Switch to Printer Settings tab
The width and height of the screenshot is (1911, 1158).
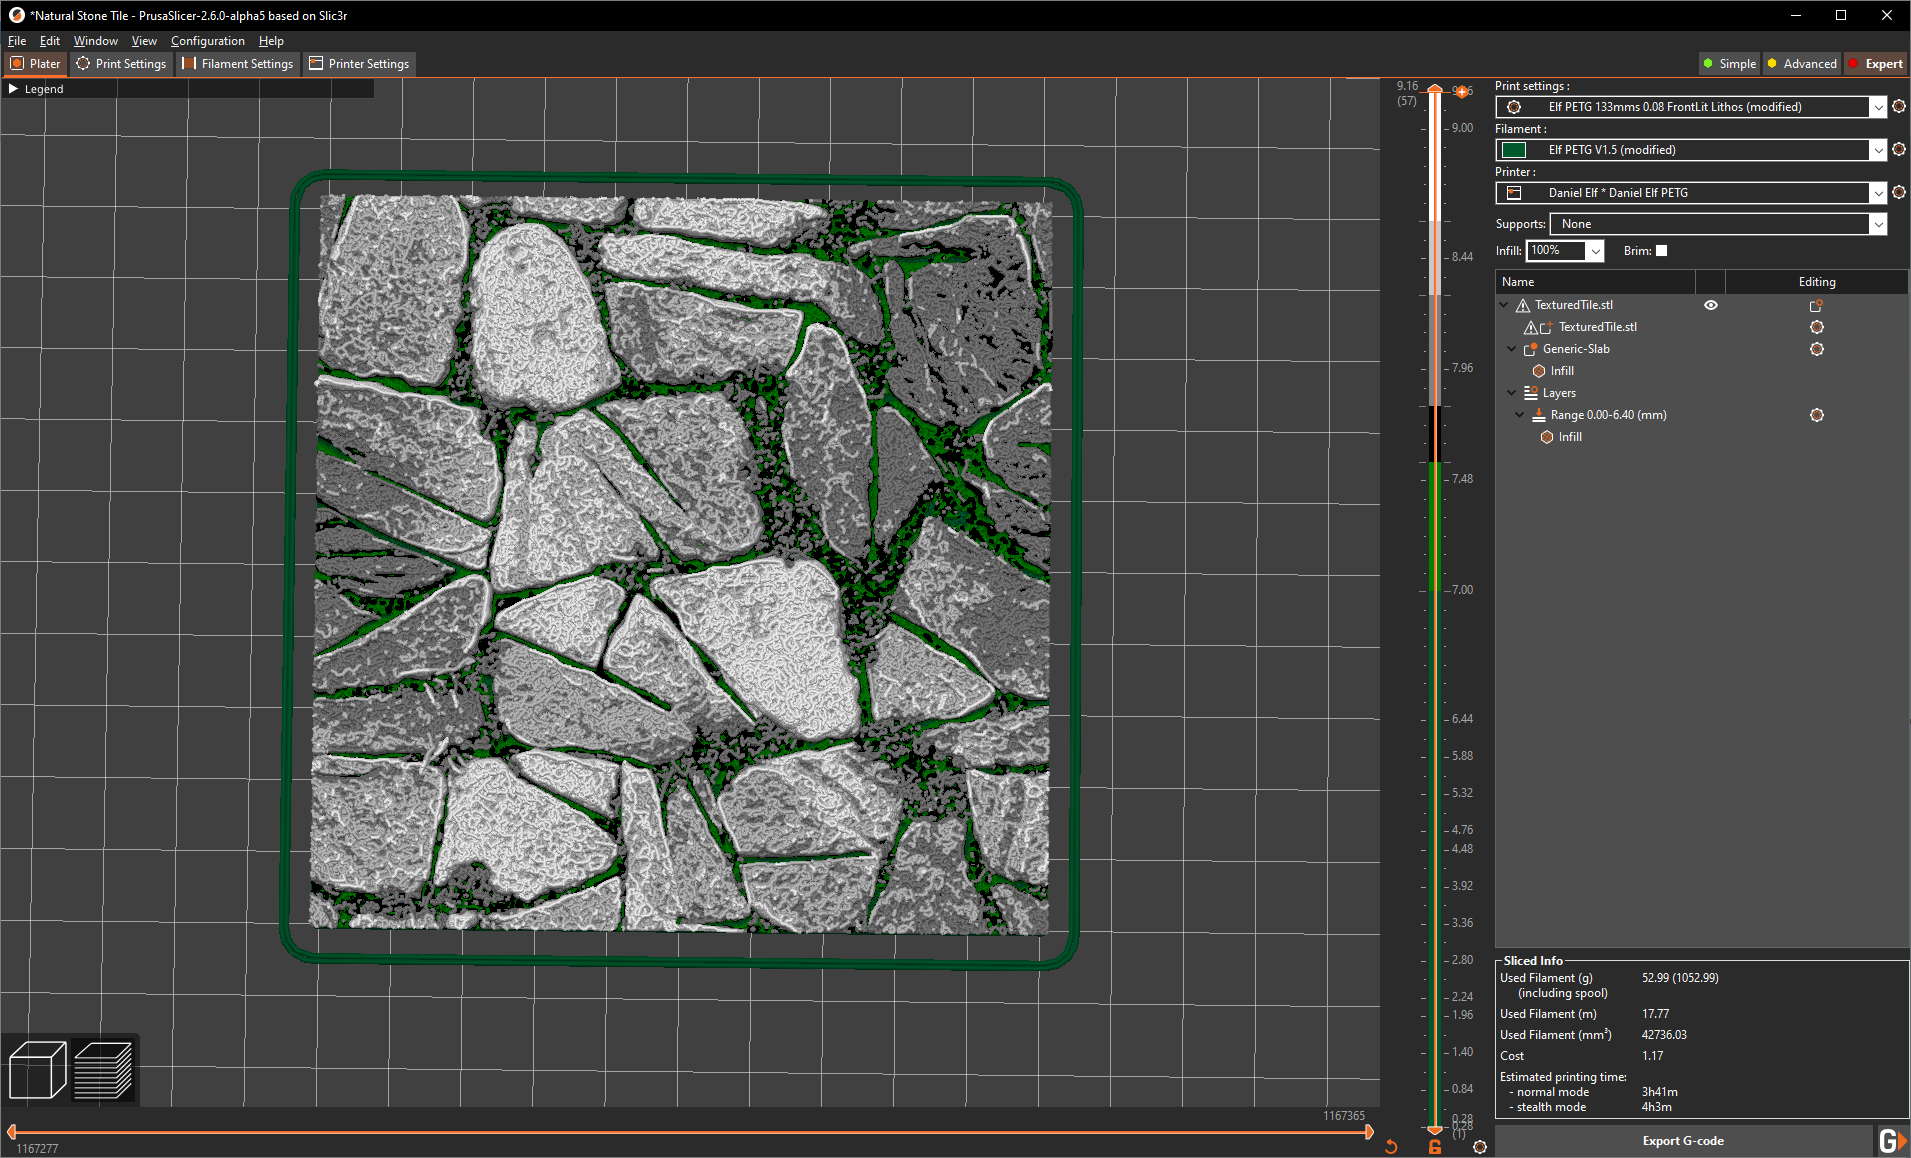tap(359, 64)
